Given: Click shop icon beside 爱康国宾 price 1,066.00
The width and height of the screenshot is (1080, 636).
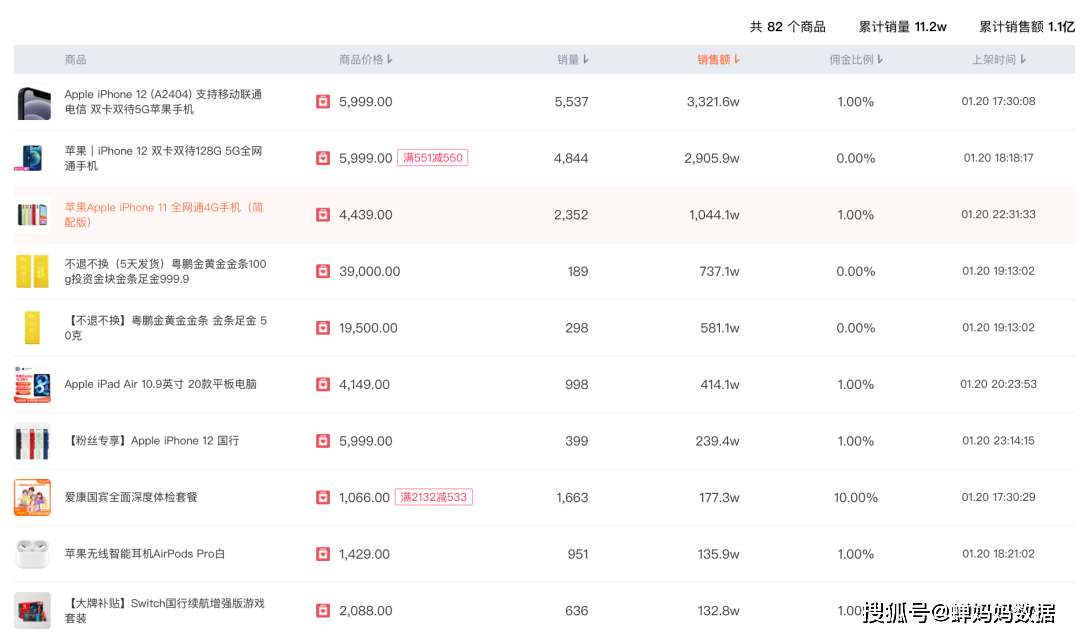Looking at the screenshot, I should [323, 497].
